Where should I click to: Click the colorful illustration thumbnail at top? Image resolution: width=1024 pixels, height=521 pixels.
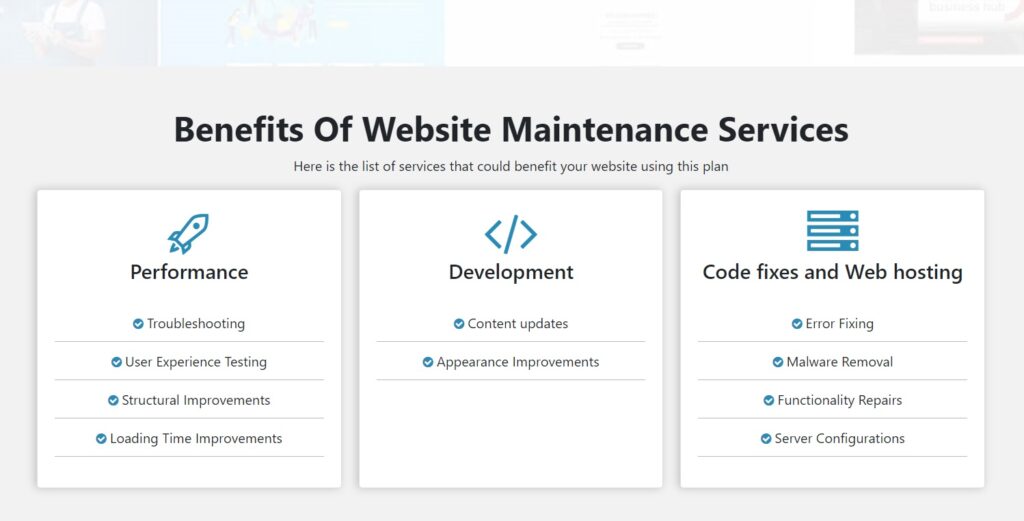pos(300,30)
